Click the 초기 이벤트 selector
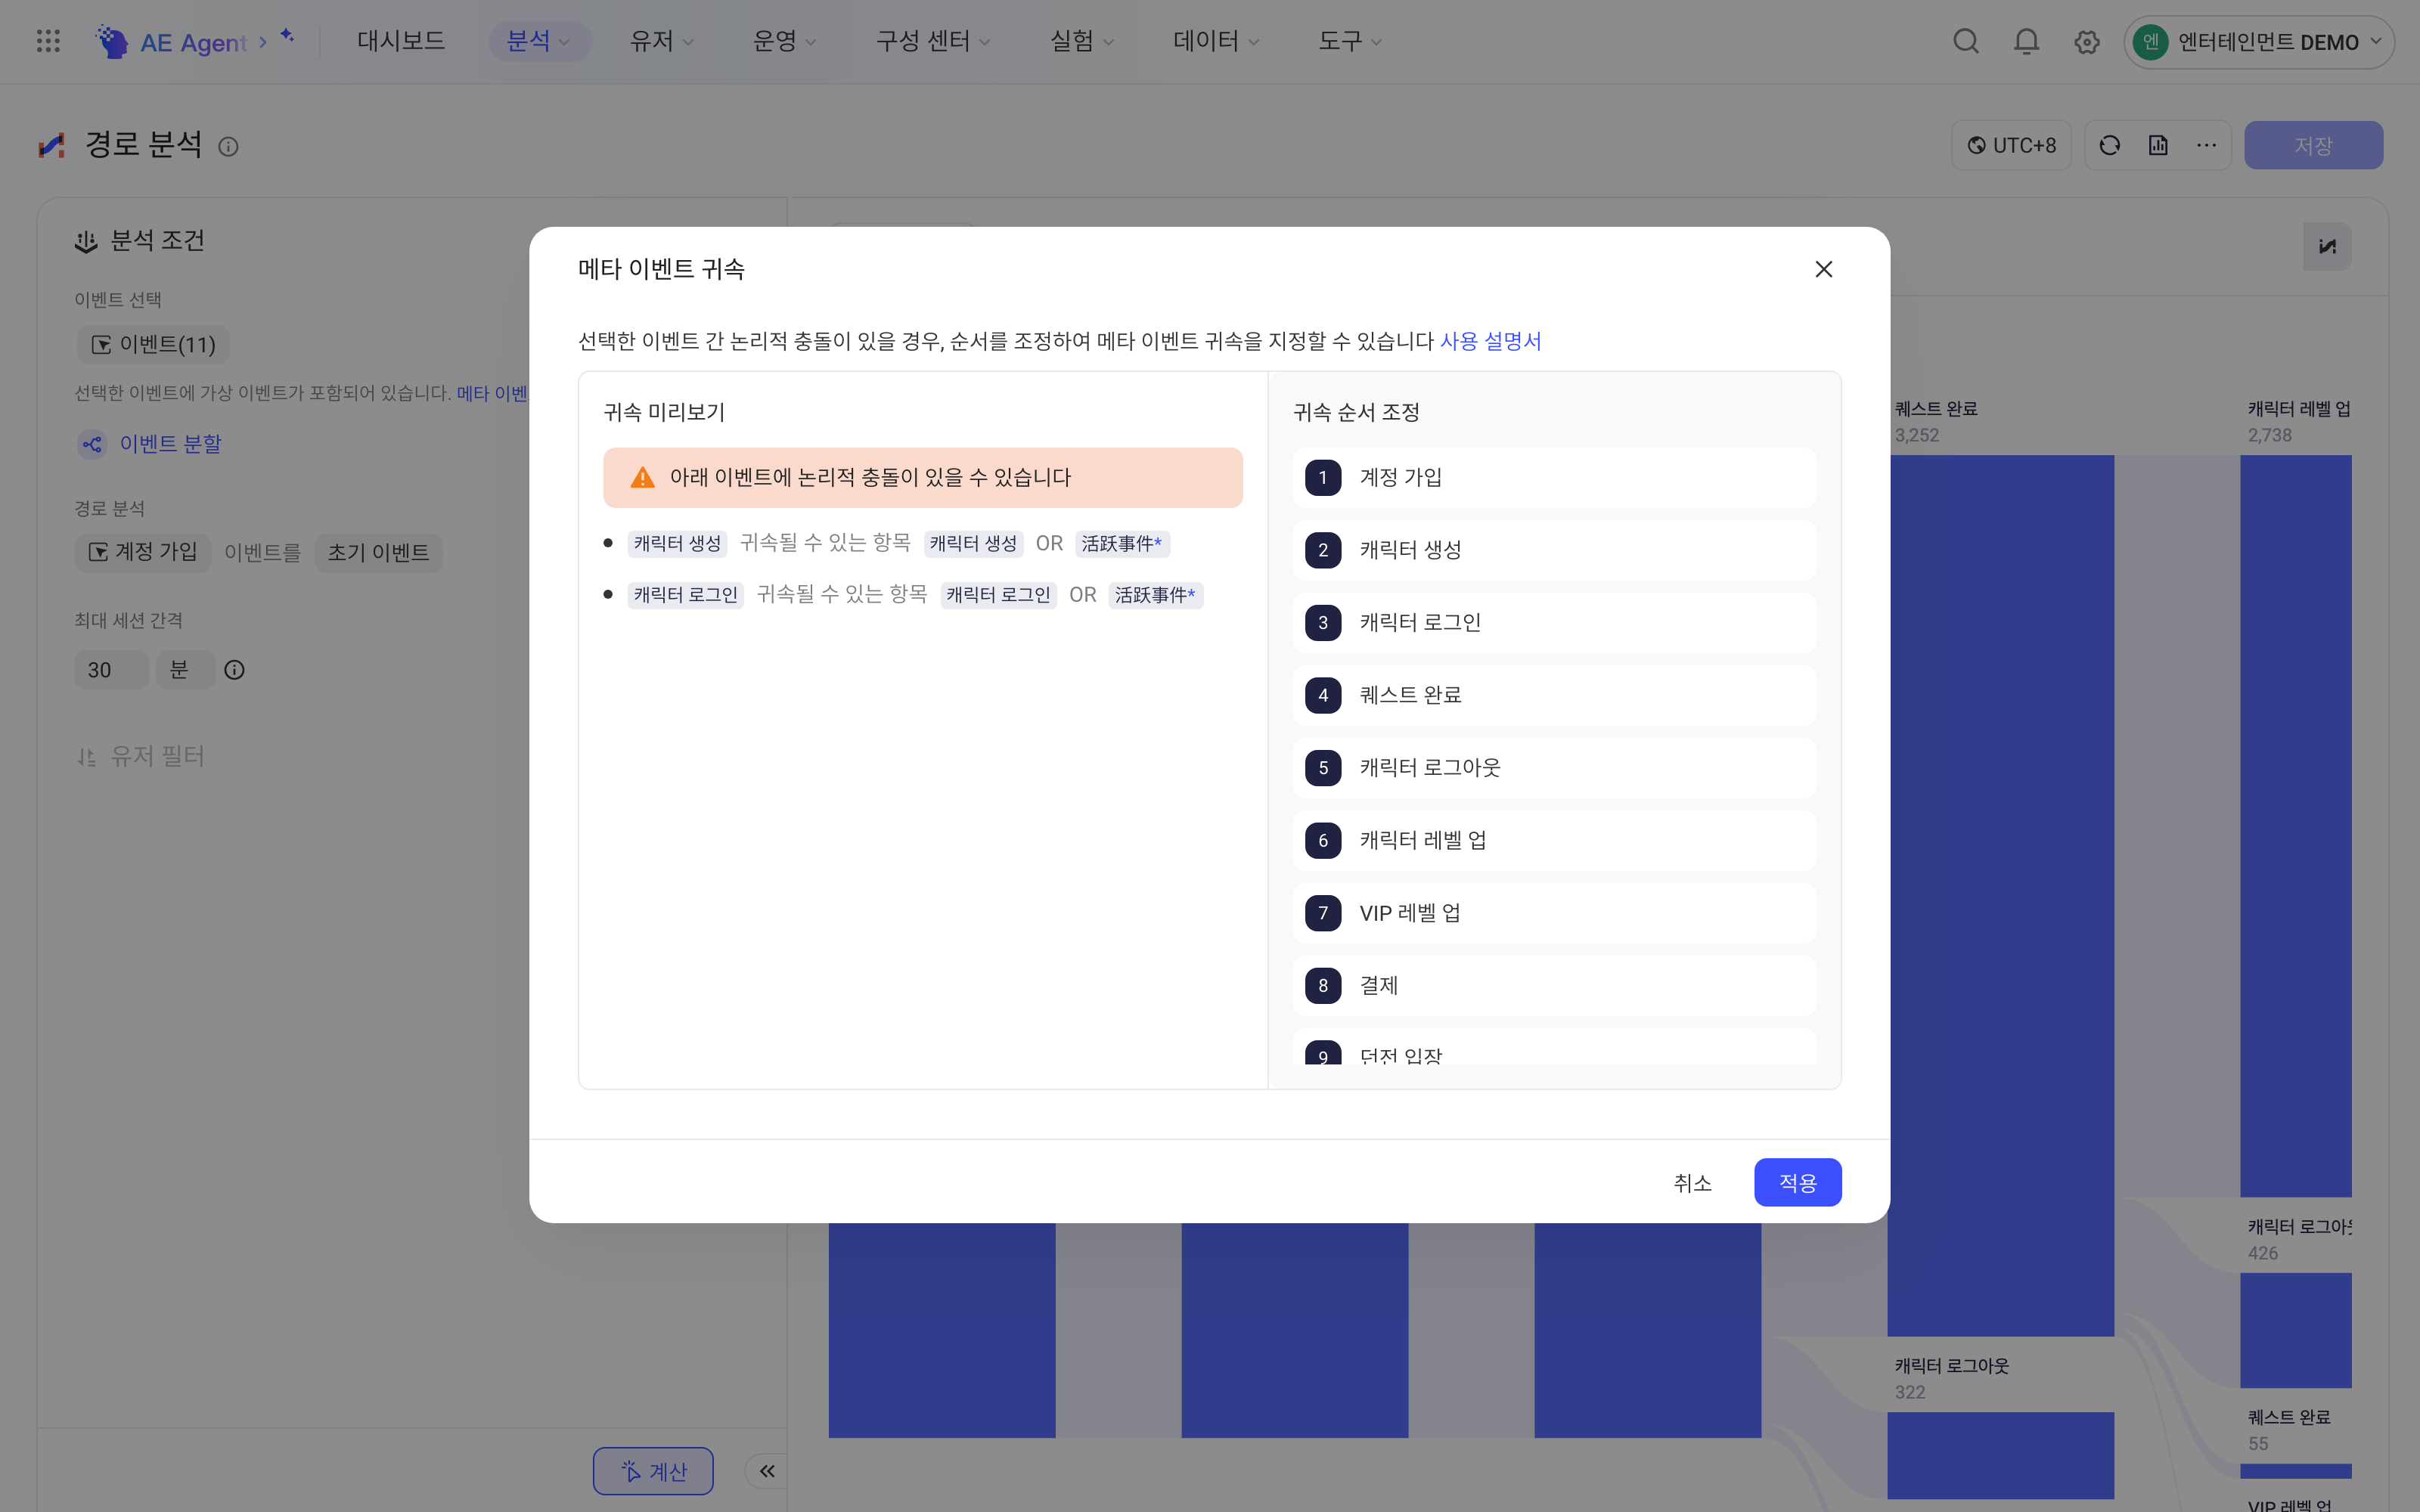Viewport: 2420px width, 1512px height. [378, 553]
